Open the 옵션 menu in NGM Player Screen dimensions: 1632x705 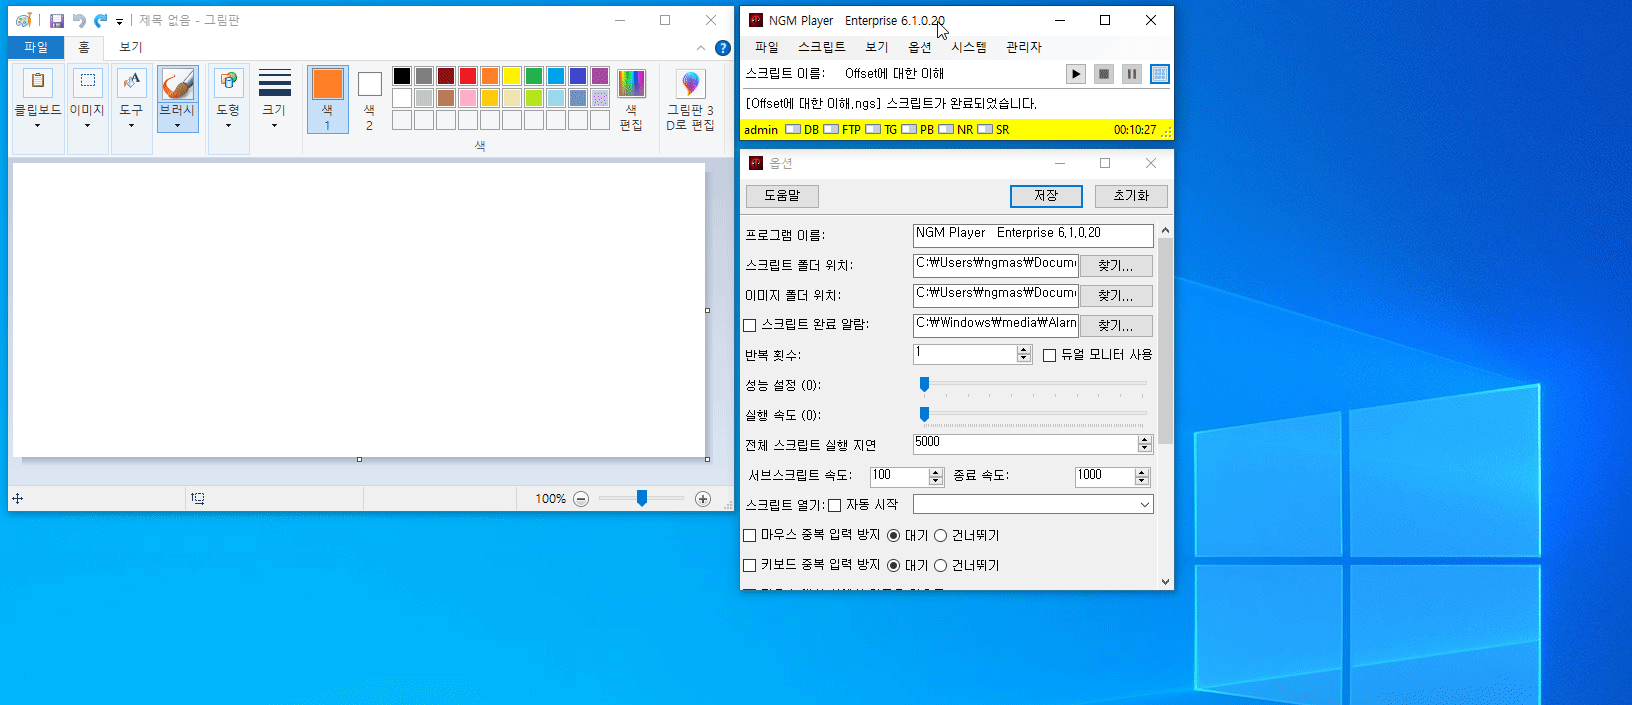pyautogui.click(x=920, y=47)
